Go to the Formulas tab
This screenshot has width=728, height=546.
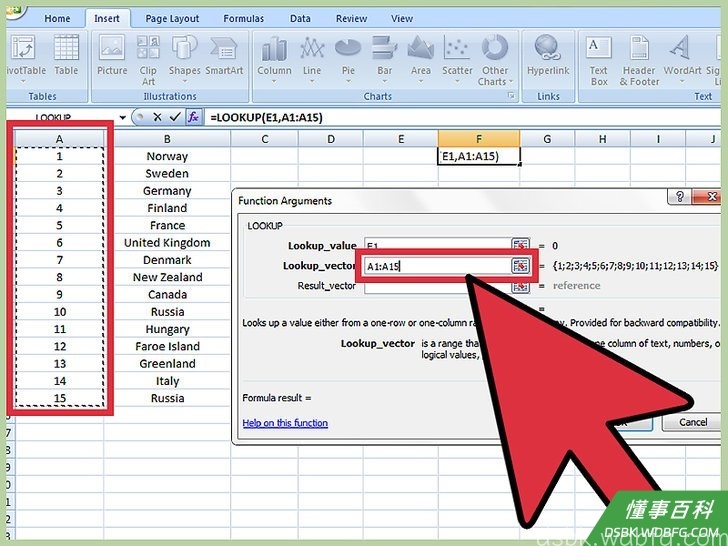pyautogui.click(x=243, y=19)
